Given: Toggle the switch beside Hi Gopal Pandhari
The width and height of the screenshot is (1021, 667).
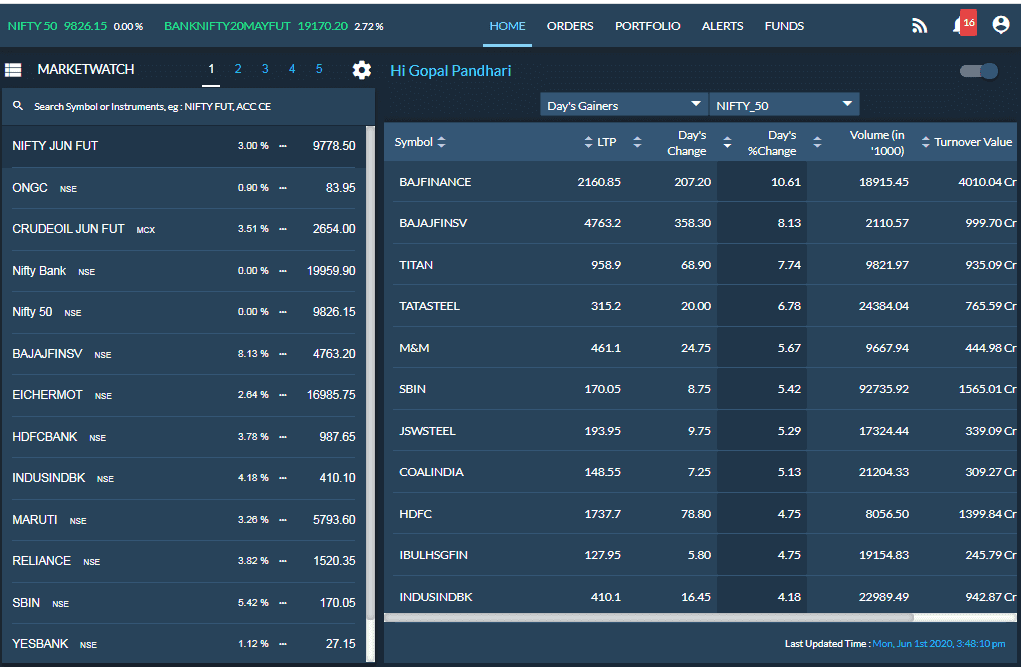Looking at the screenshot, I should (979, 71).
